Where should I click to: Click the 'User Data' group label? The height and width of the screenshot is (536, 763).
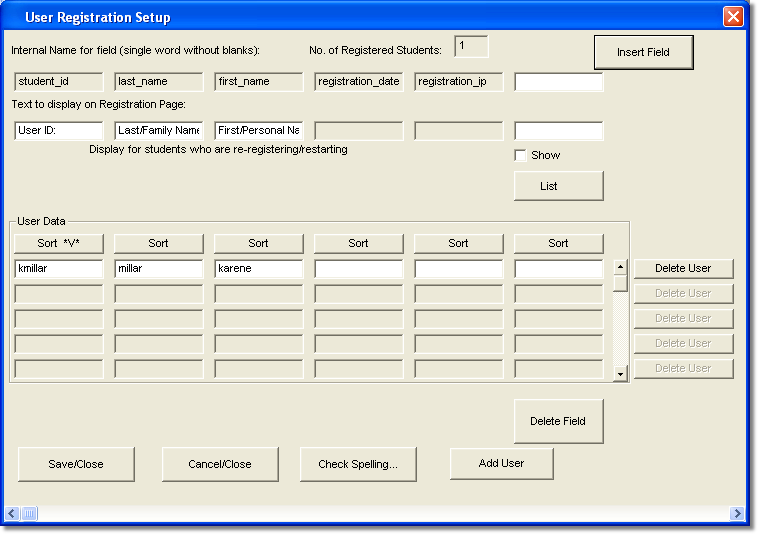click(x=41, y=221)
